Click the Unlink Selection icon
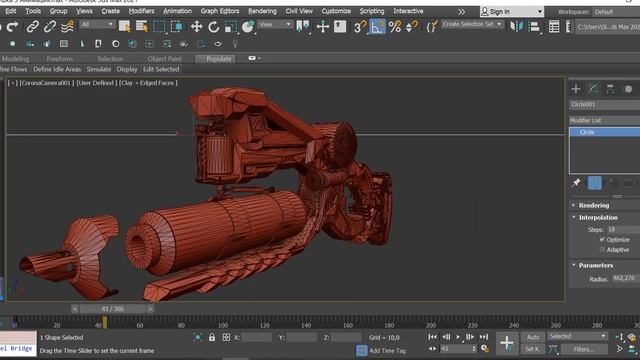 50,27
